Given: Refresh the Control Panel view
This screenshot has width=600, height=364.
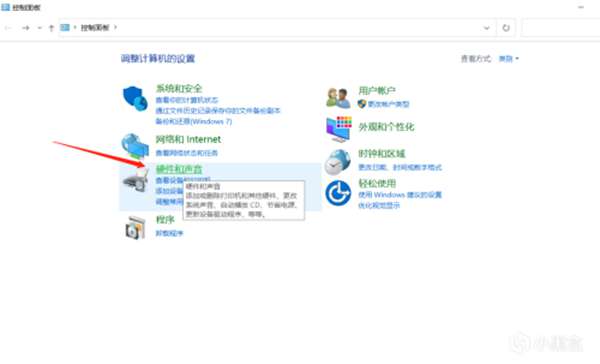Looking at the screenshot, I should (x=506, y=28).
